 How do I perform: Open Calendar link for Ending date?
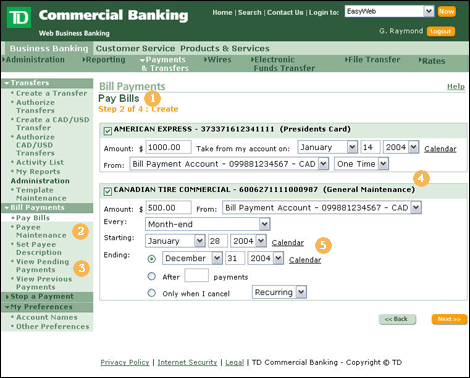[x=305, y=260]
